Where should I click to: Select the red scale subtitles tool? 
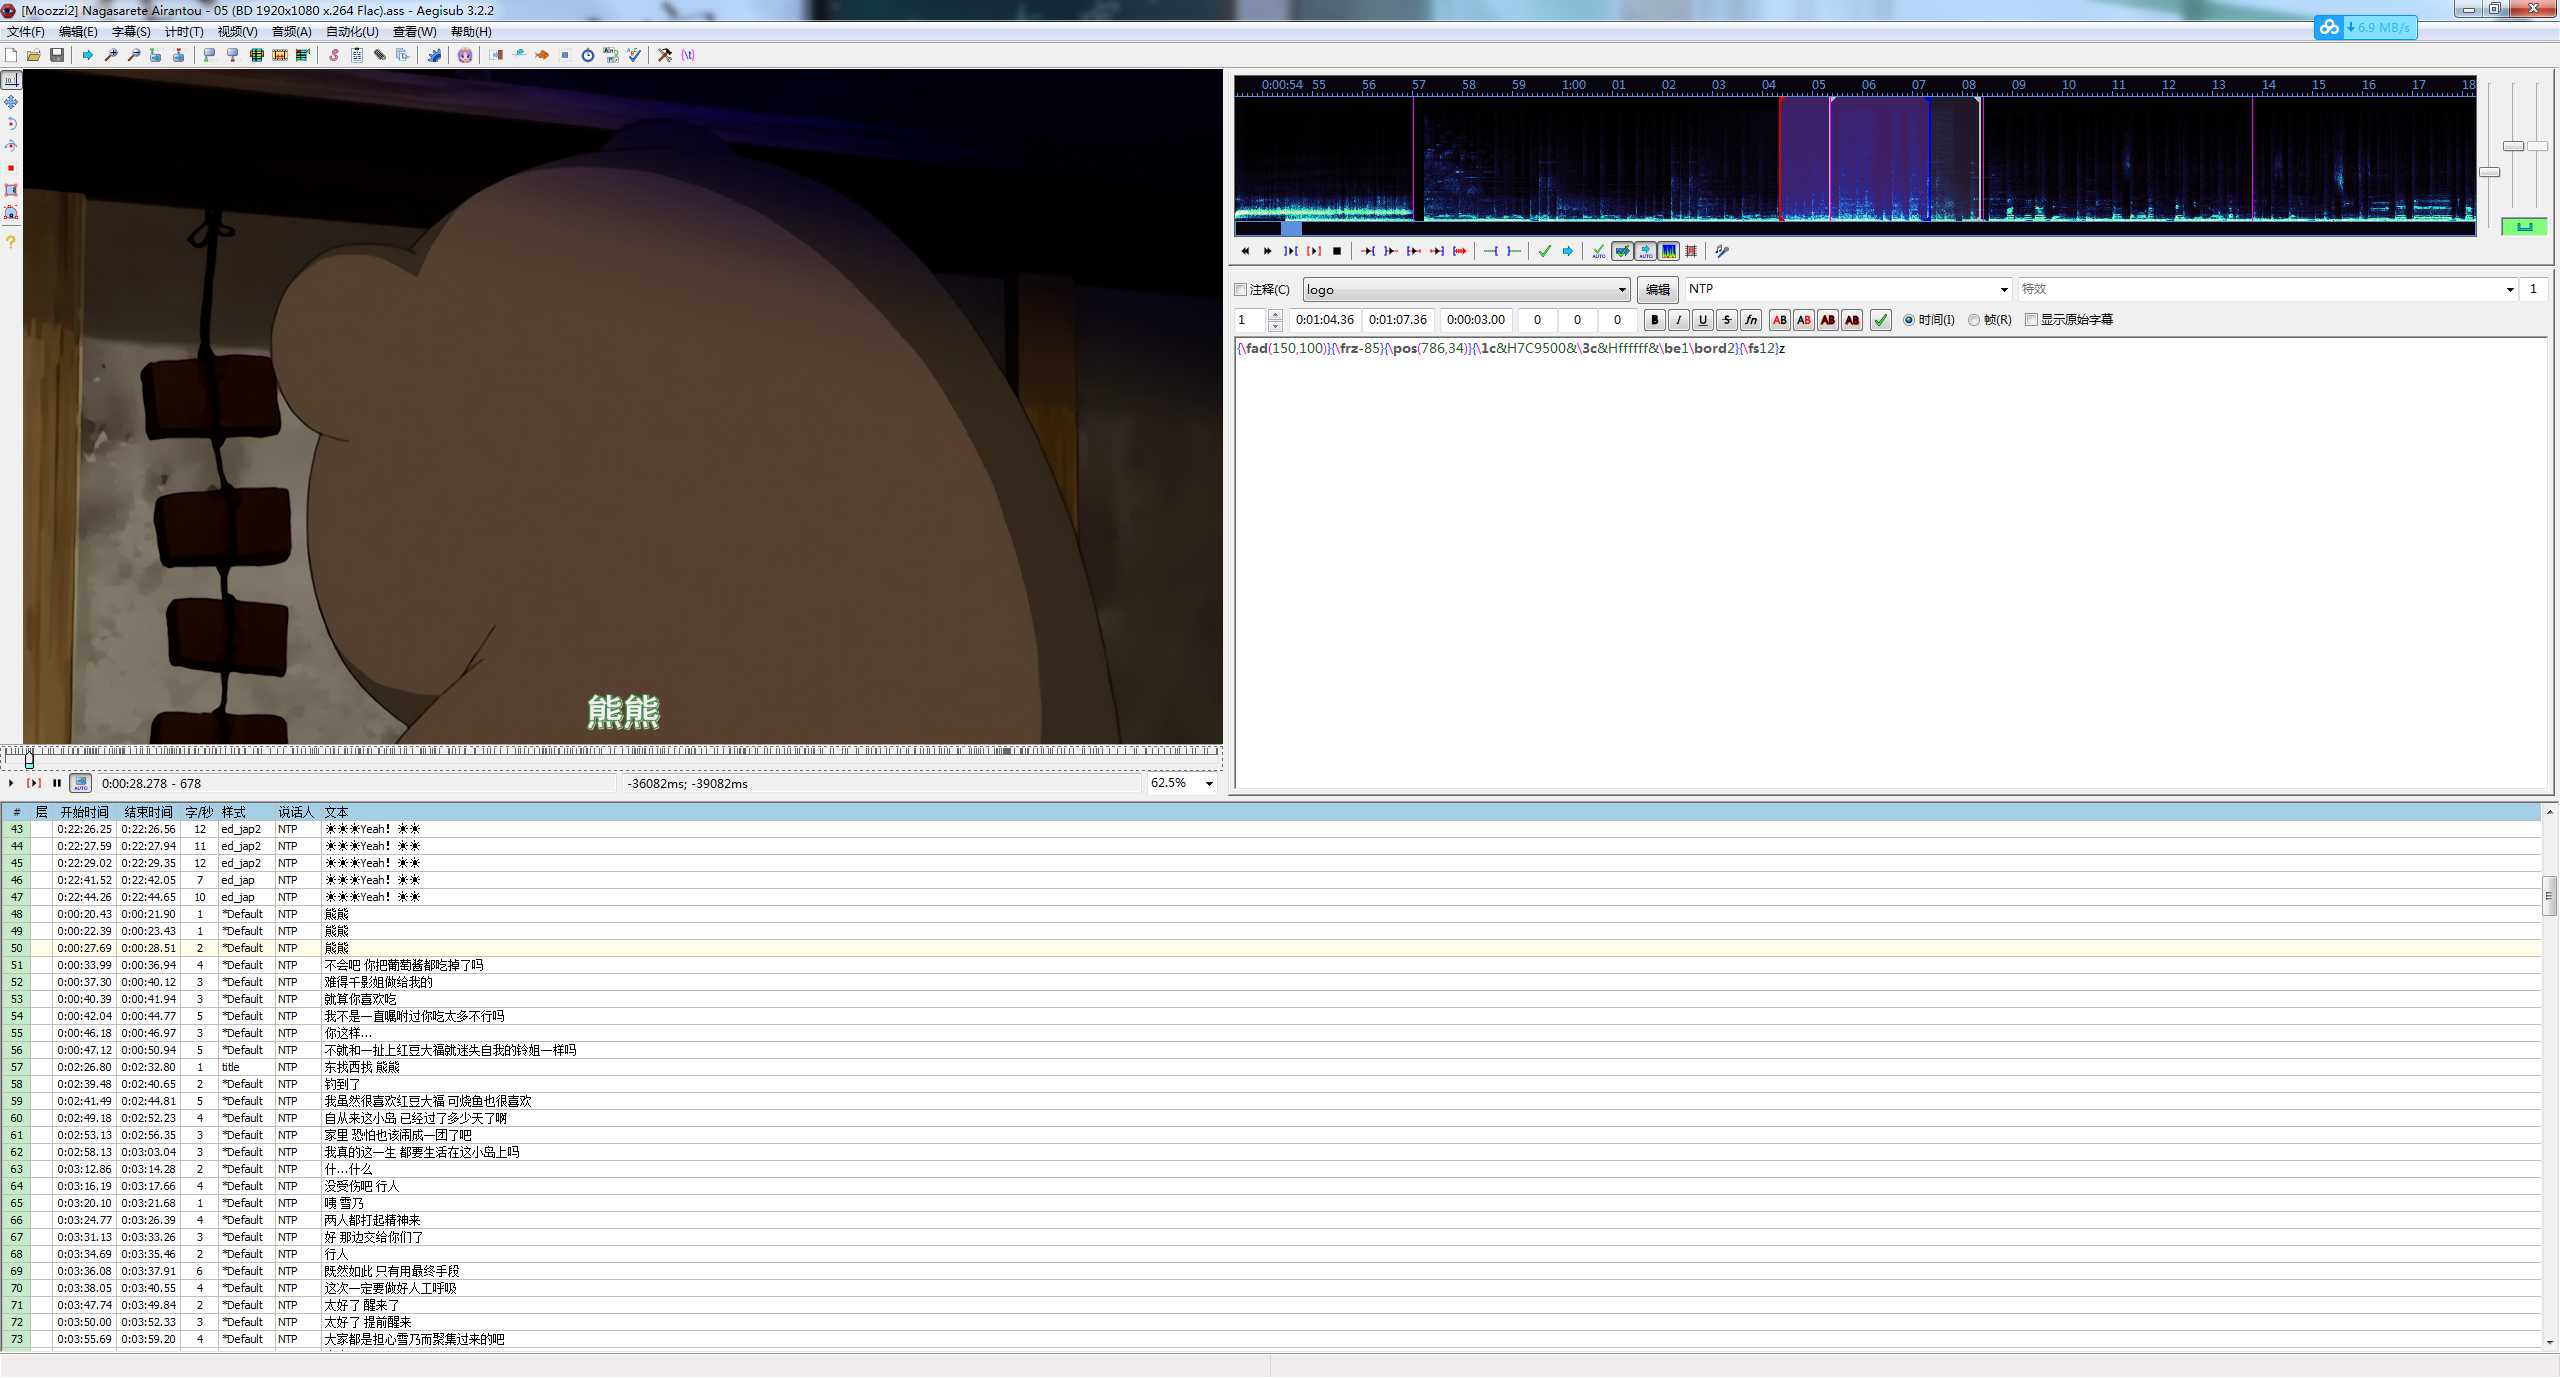[x=11, y=168]
